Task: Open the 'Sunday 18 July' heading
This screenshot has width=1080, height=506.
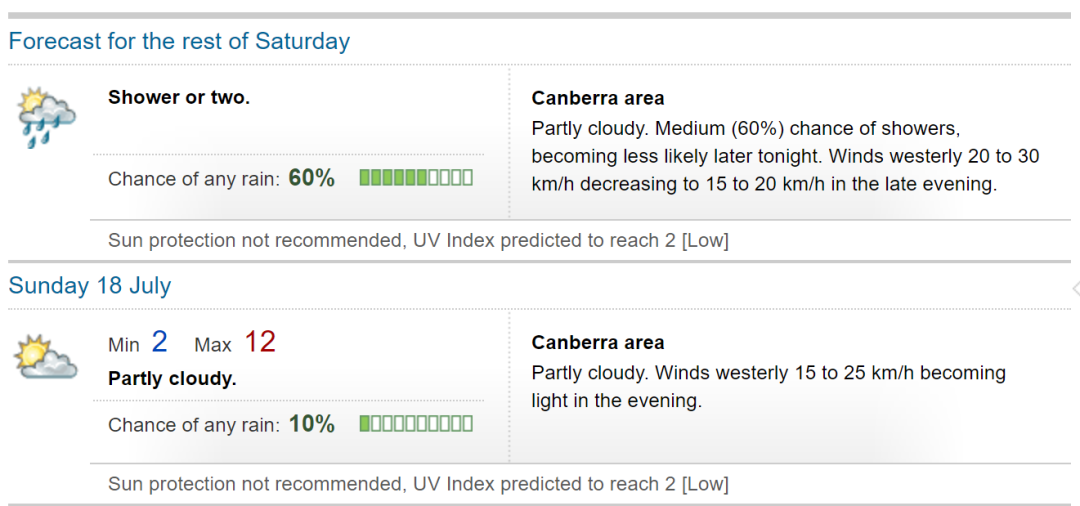Action: [x=90, y=285]
